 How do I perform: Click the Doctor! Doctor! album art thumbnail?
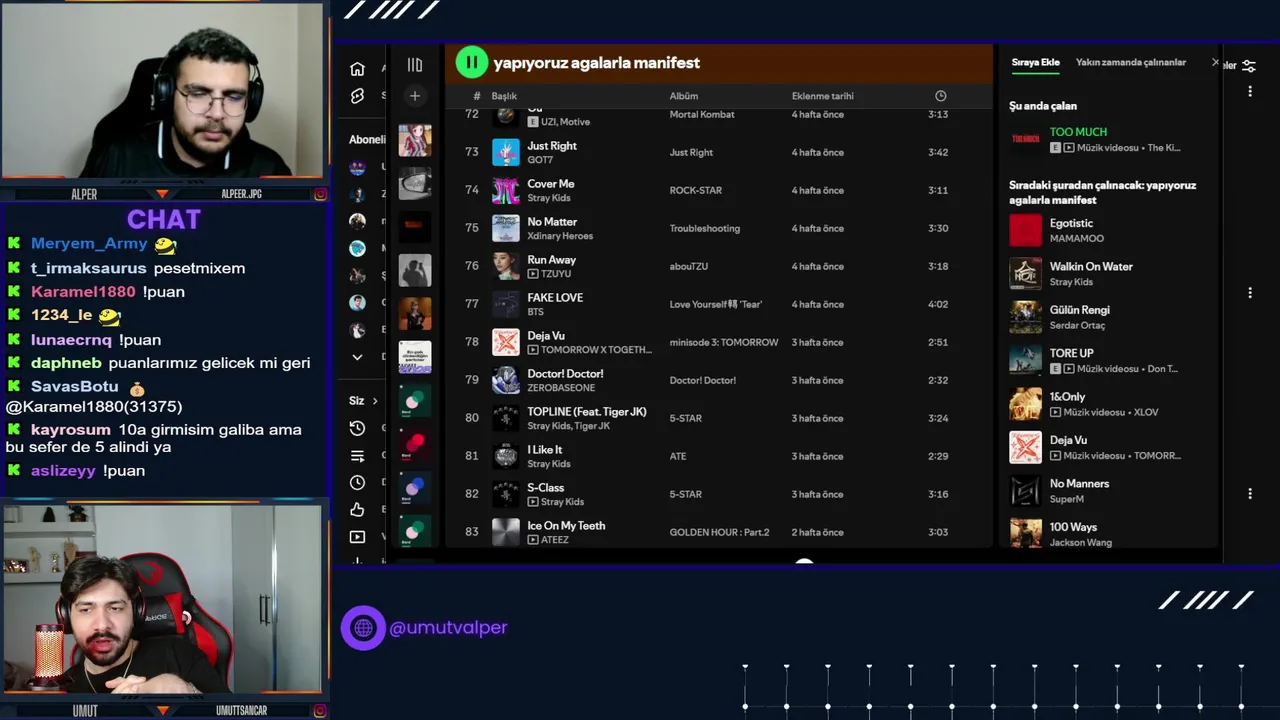(x=506, y=380)
